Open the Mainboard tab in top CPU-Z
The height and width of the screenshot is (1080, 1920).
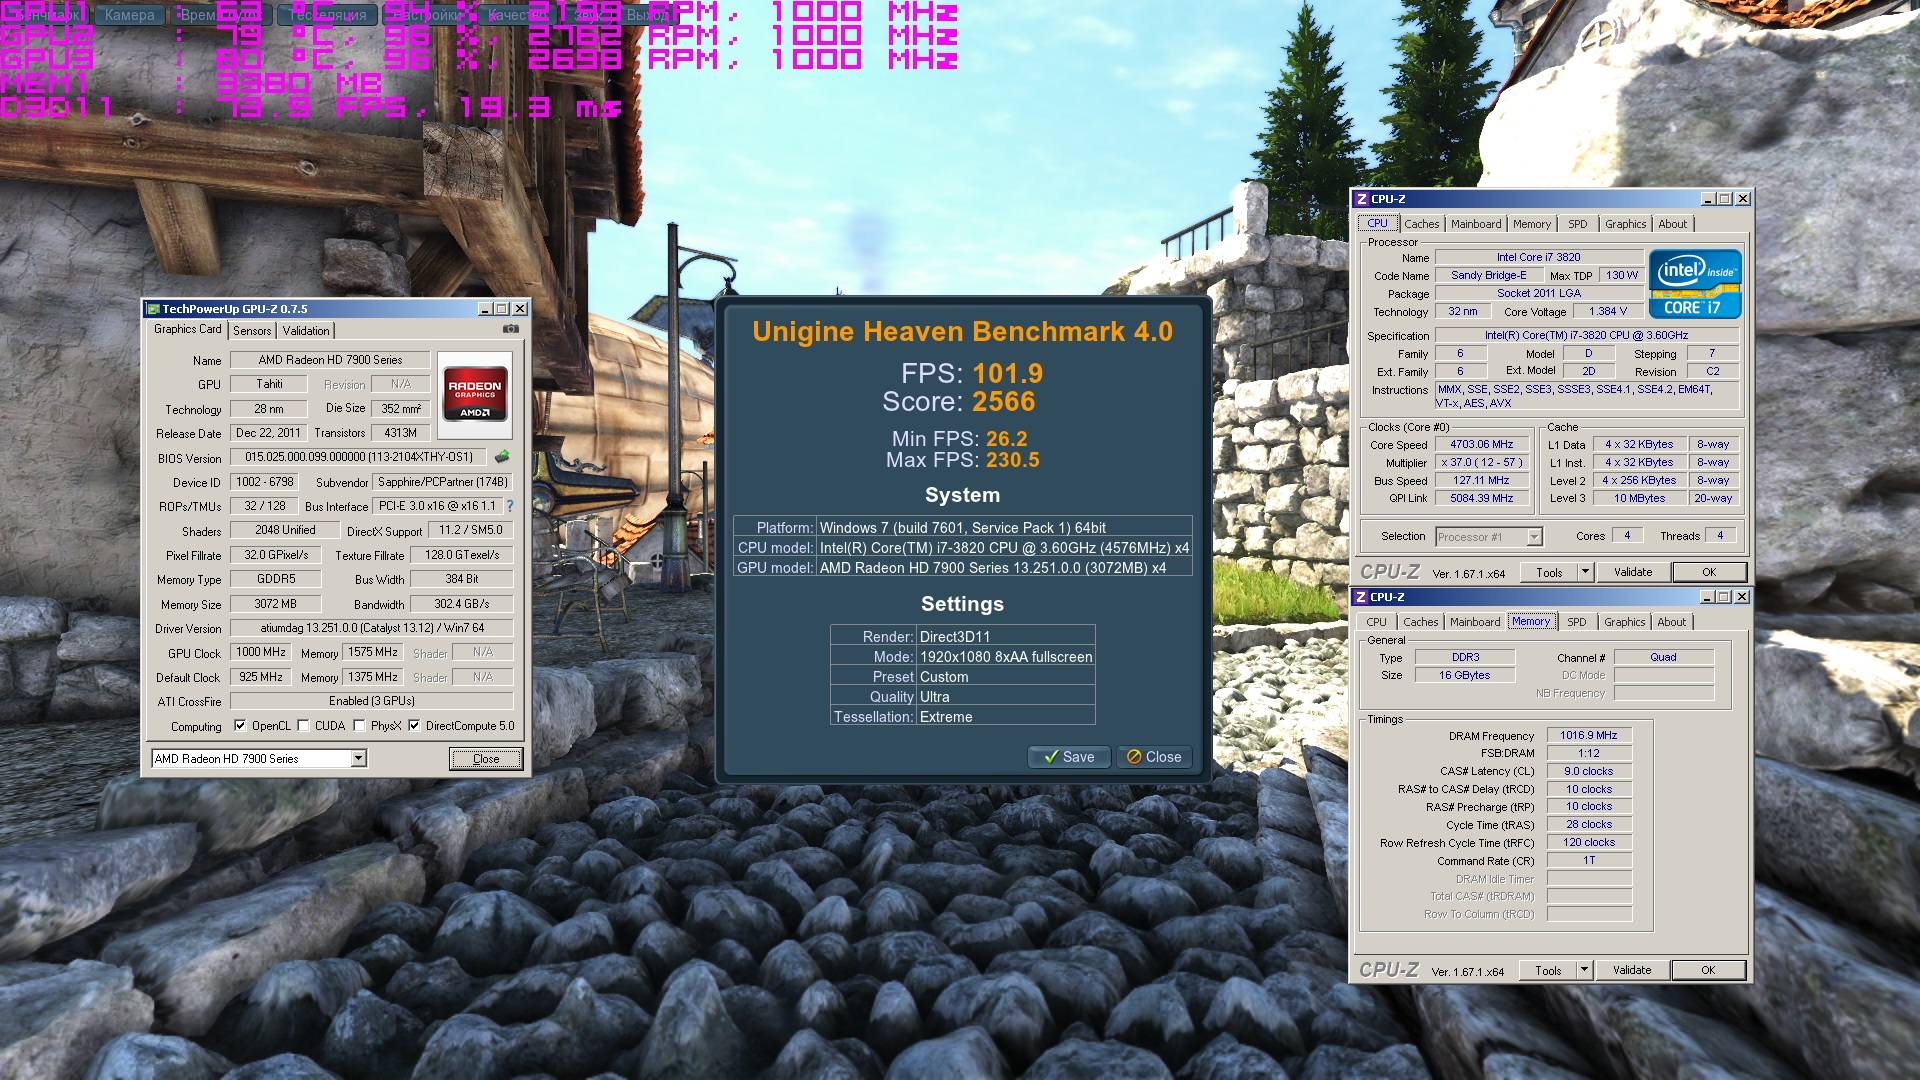(1476, 224)
